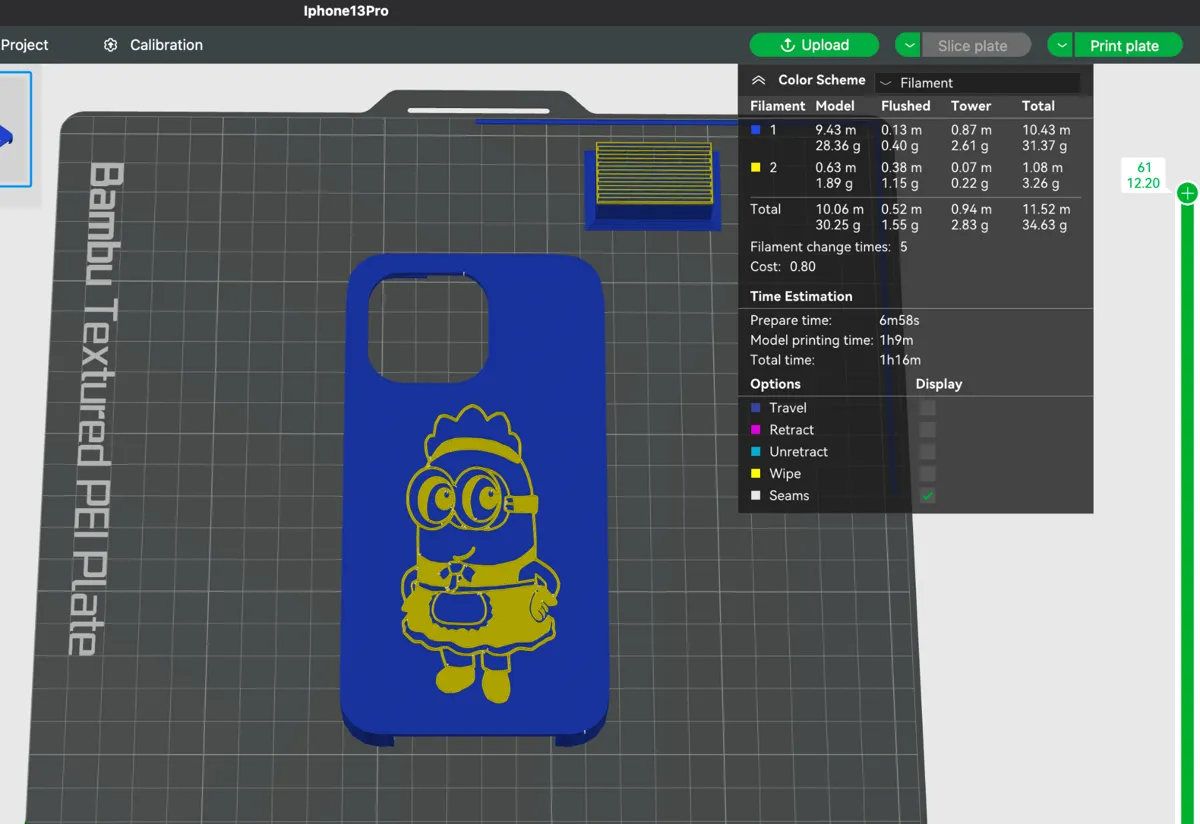This screenshot has width=1200, height=824.
Task: Collapse the Color Scheme panel
Action: 758,80
